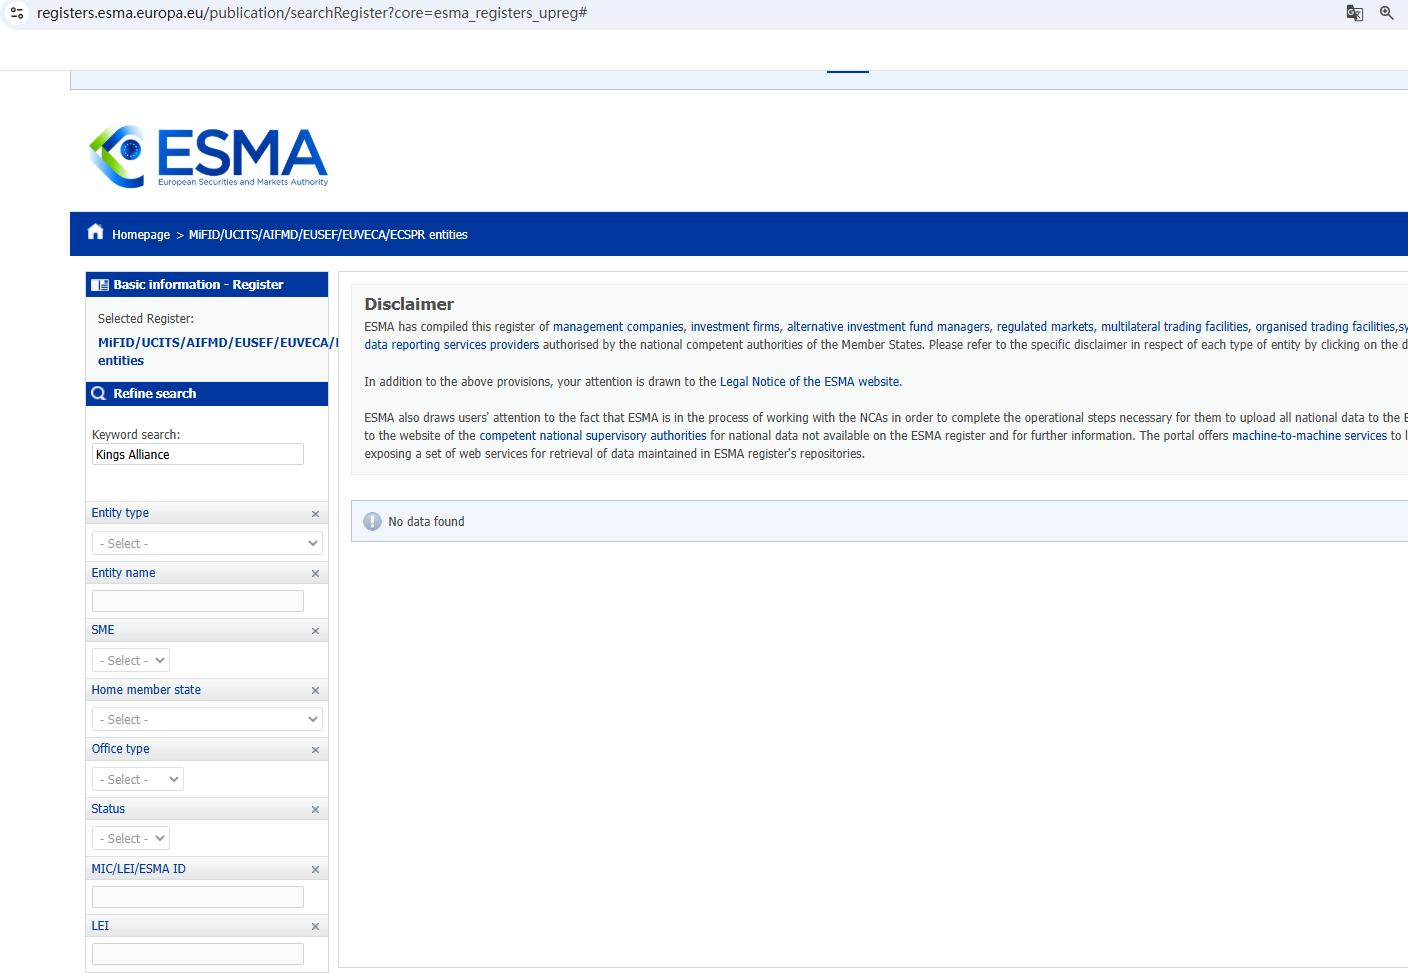
Task: Open the selected register link in sidebar
Action: pyautogui.click(x=218, y=351)
